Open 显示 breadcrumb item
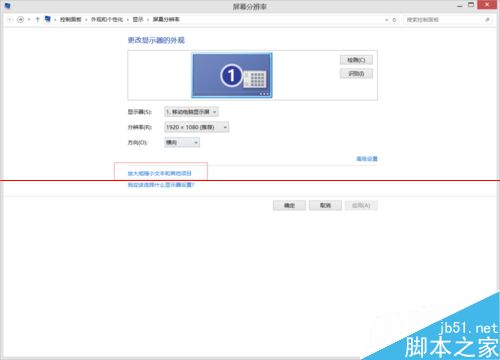 coord(138,20)
